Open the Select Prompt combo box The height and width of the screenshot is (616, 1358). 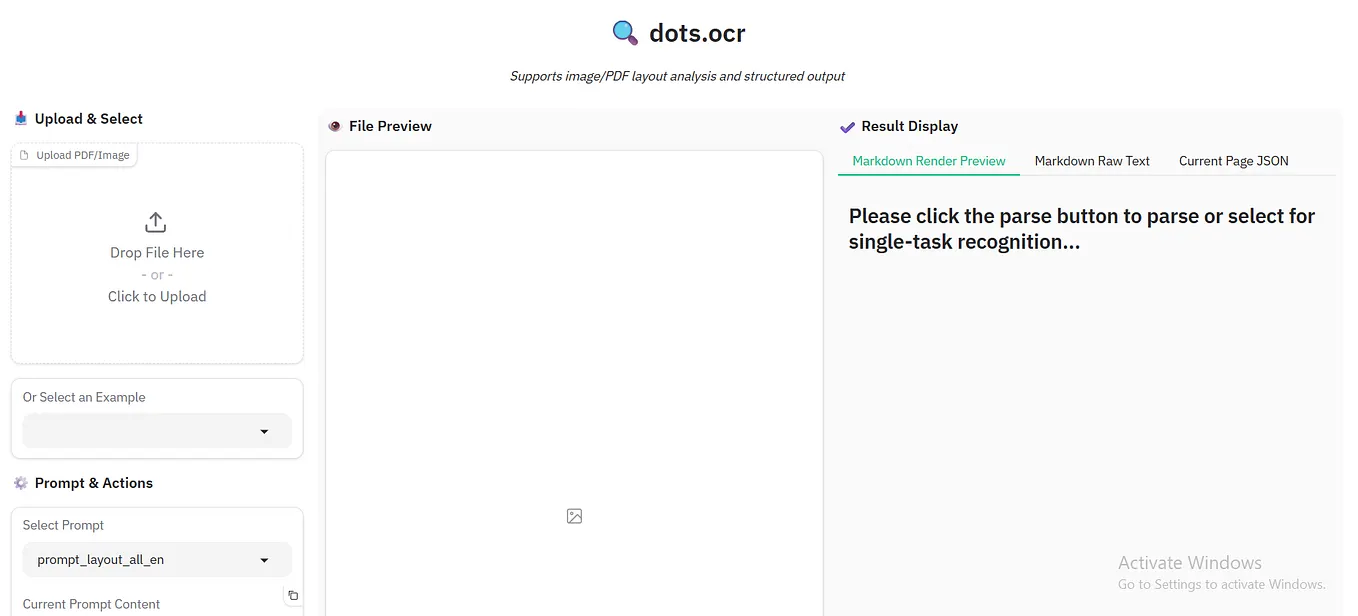[156, 559]
